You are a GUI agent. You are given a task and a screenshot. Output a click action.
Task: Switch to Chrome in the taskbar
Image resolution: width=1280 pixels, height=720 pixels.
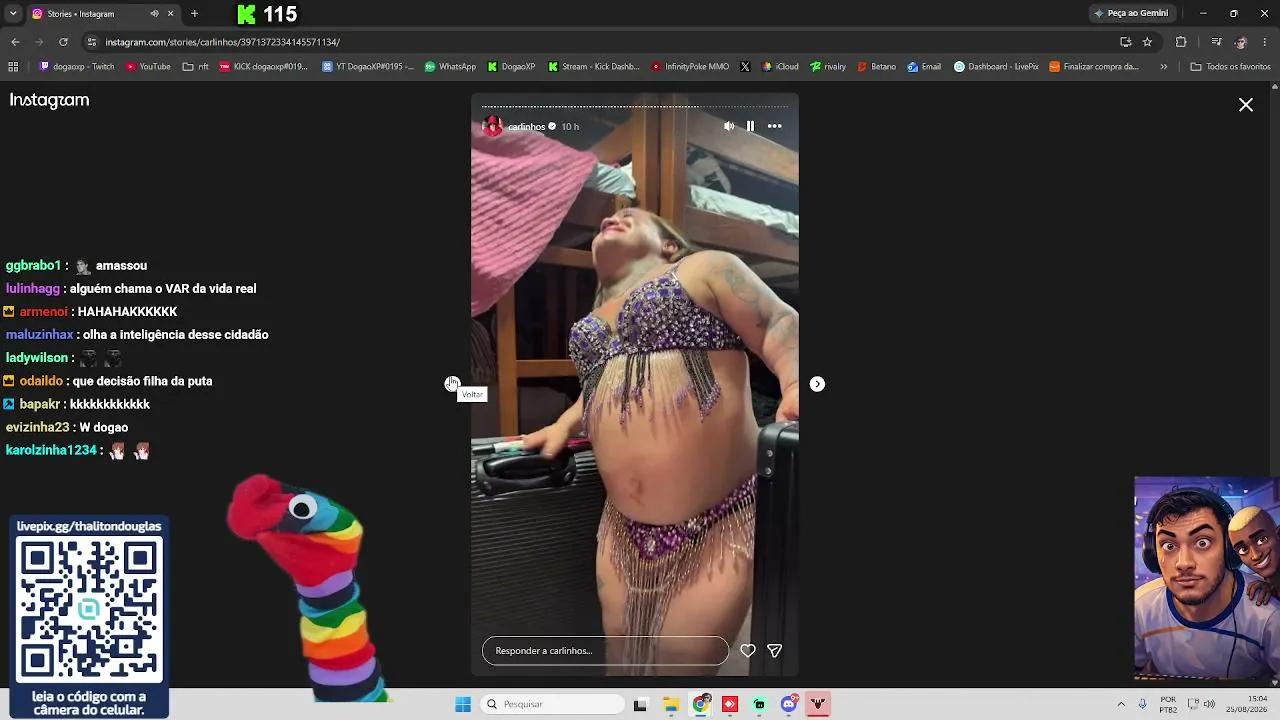tap(701, 704)
